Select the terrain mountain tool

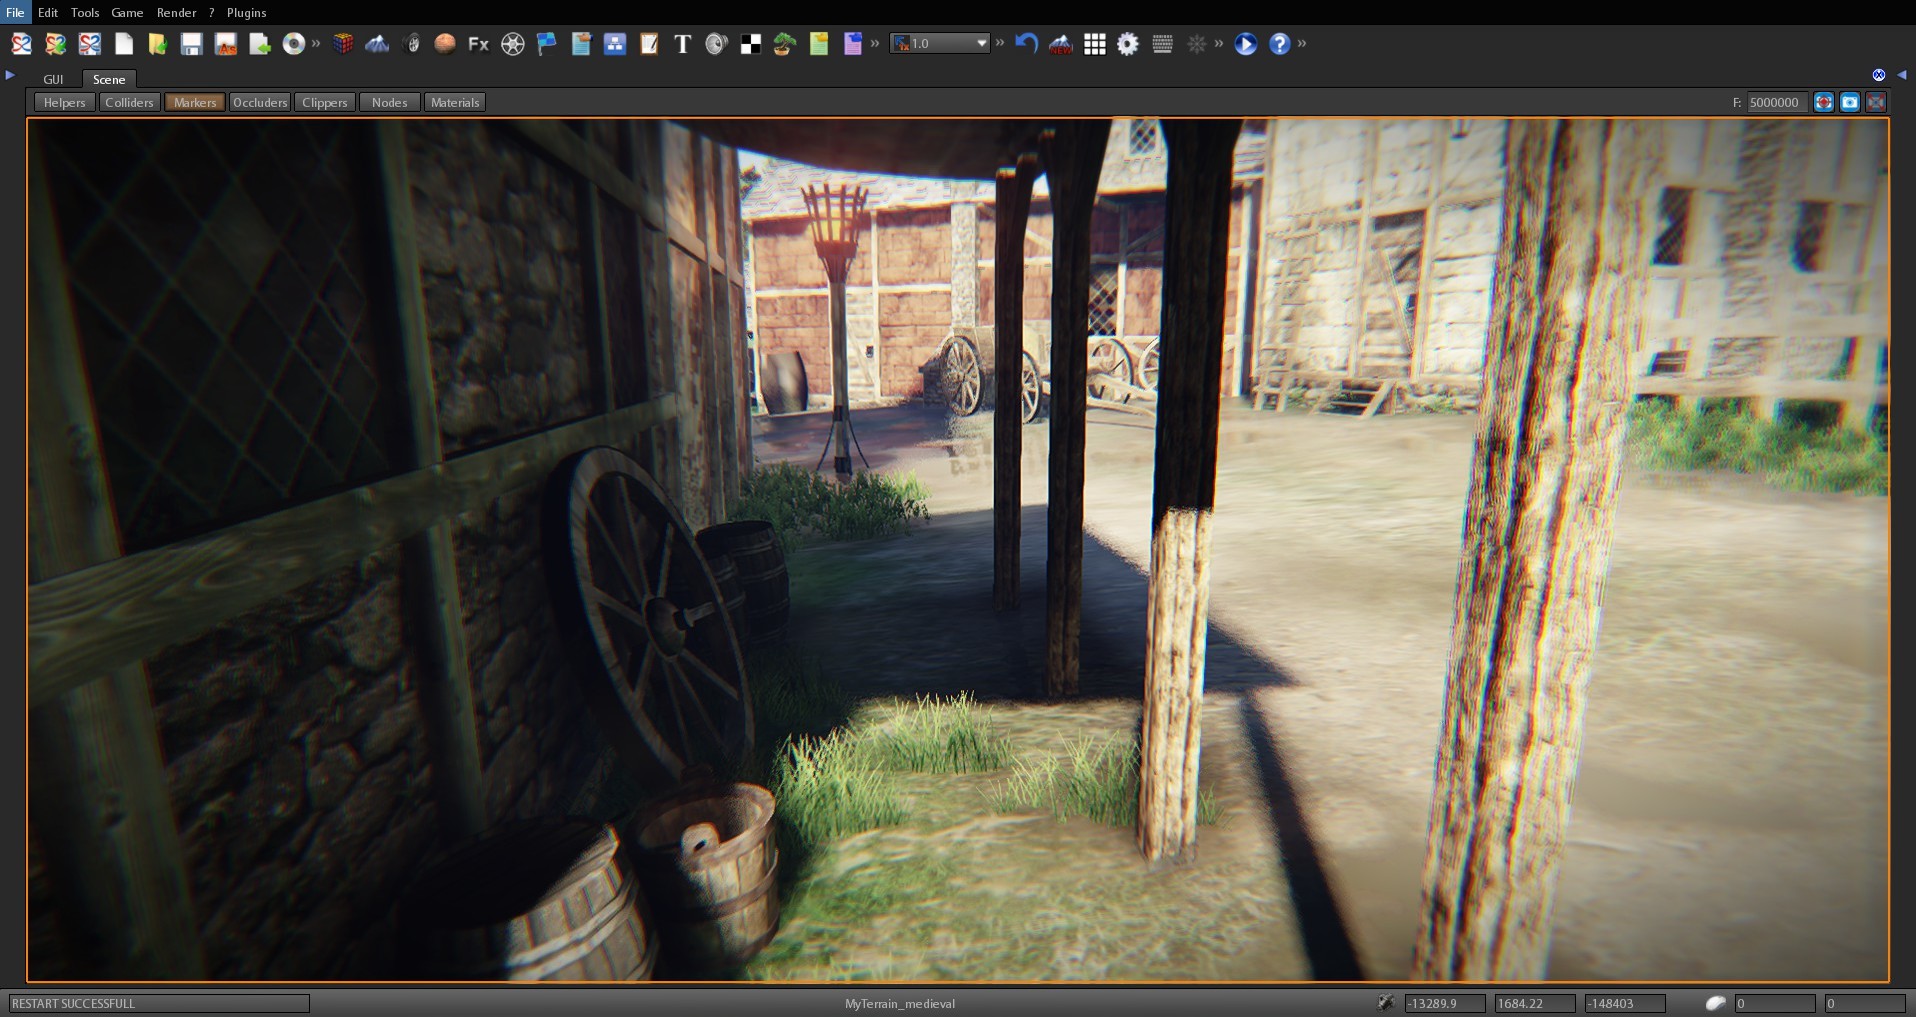(x=377, y=44)
